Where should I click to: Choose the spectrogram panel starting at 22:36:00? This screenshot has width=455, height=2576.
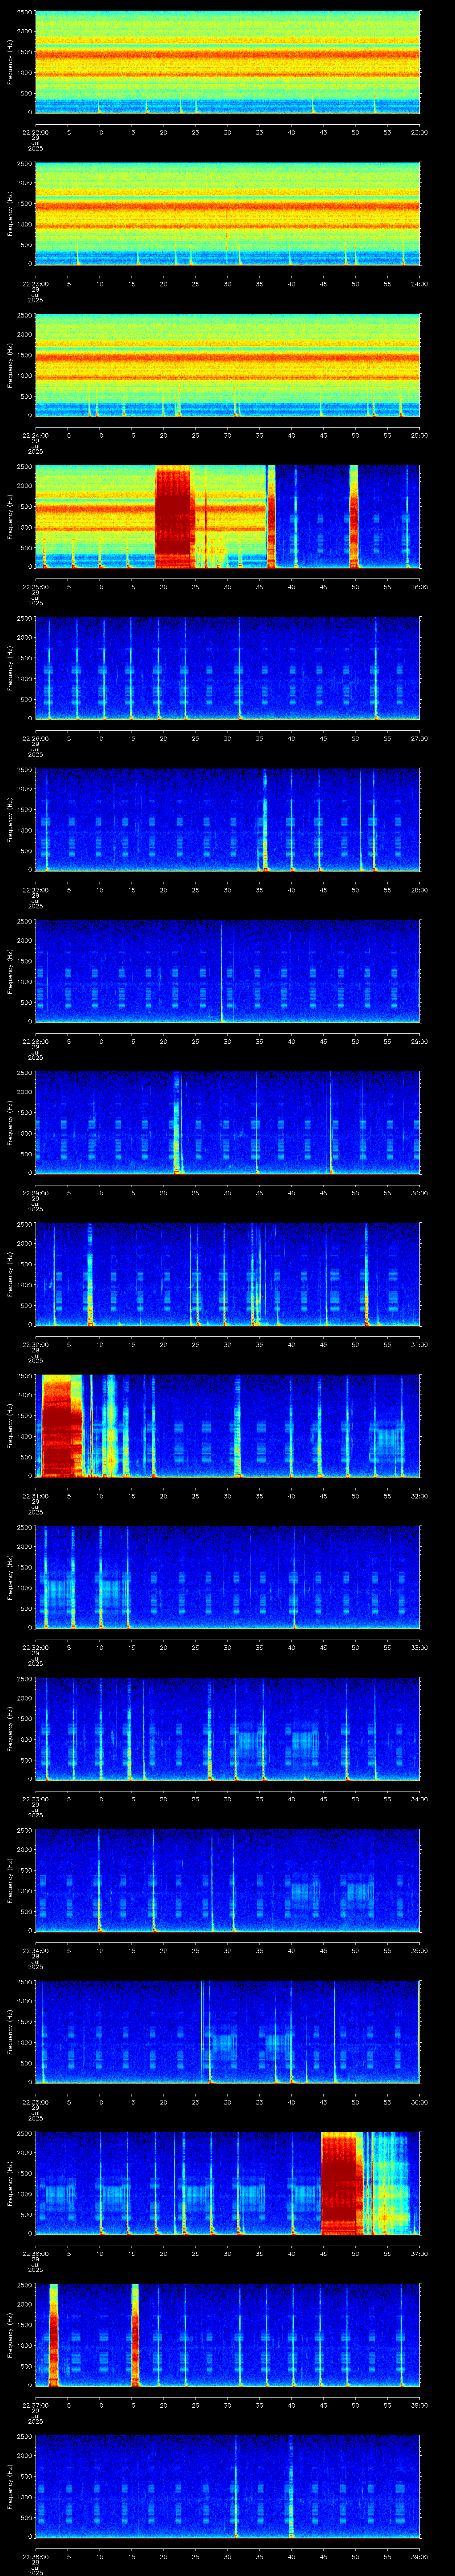[227, 2183]
